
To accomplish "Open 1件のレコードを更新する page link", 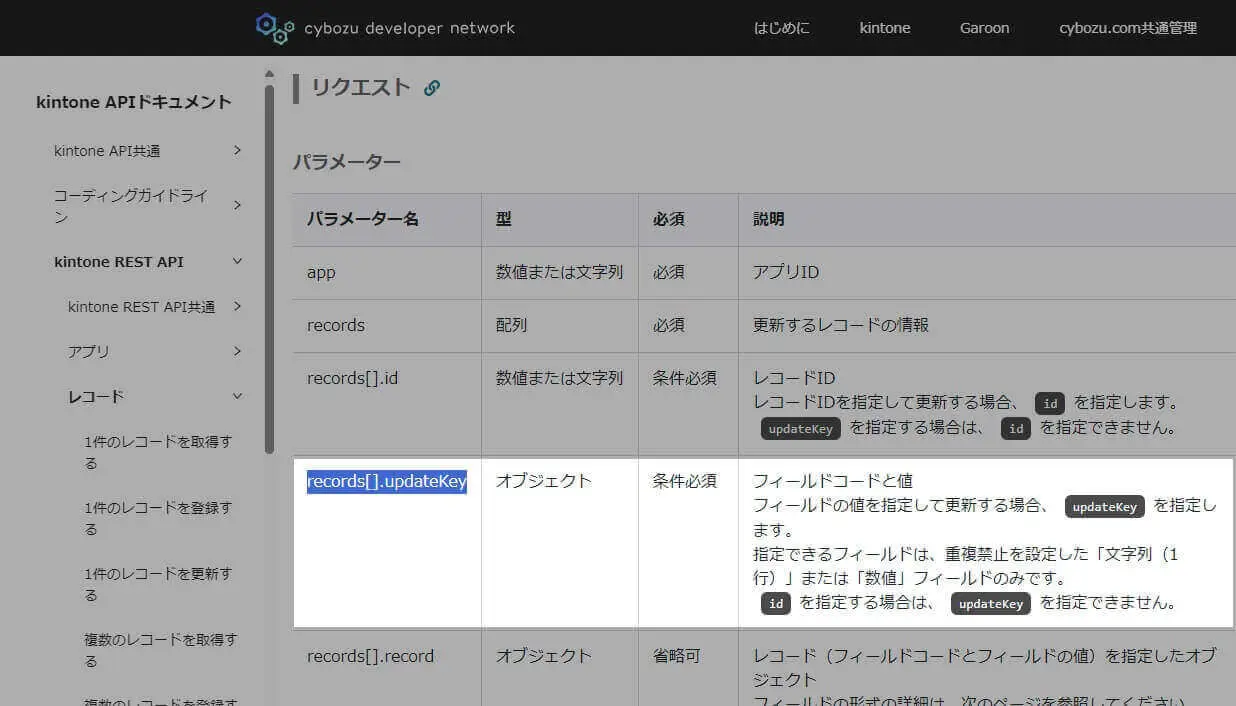I will tap(158, 584).
